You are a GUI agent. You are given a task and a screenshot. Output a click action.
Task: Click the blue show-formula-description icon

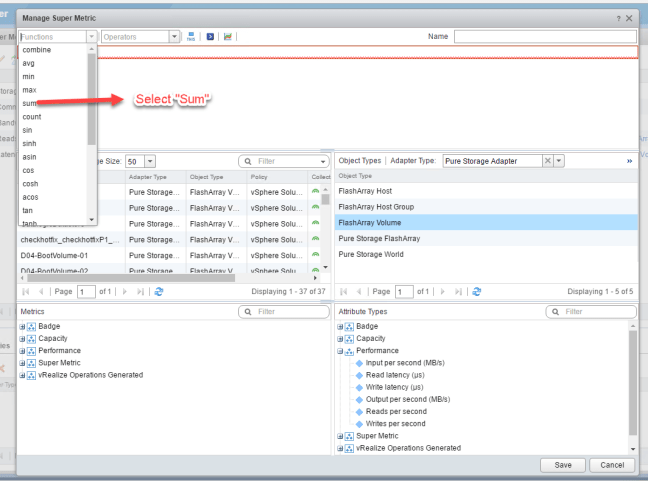click(208, 36)
